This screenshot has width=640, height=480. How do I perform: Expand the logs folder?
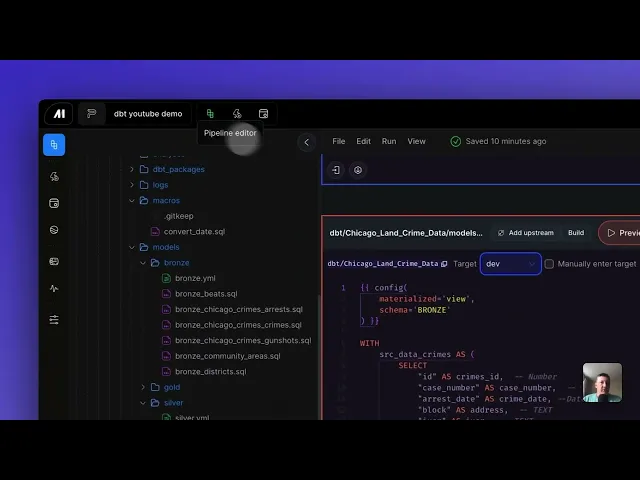(x=132, y=184)
